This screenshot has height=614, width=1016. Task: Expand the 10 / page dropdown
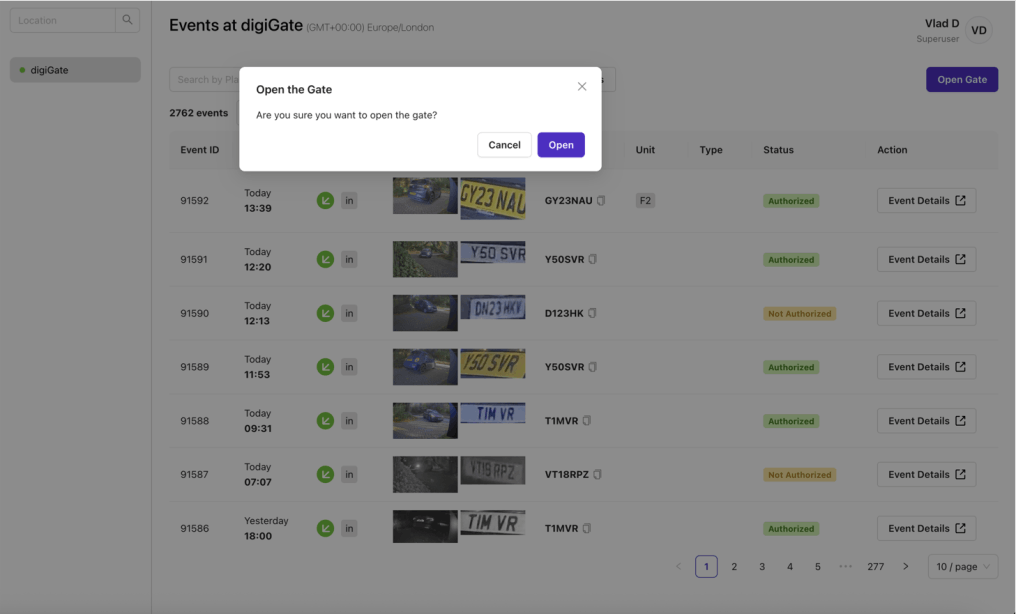click(x=962, y=567)
